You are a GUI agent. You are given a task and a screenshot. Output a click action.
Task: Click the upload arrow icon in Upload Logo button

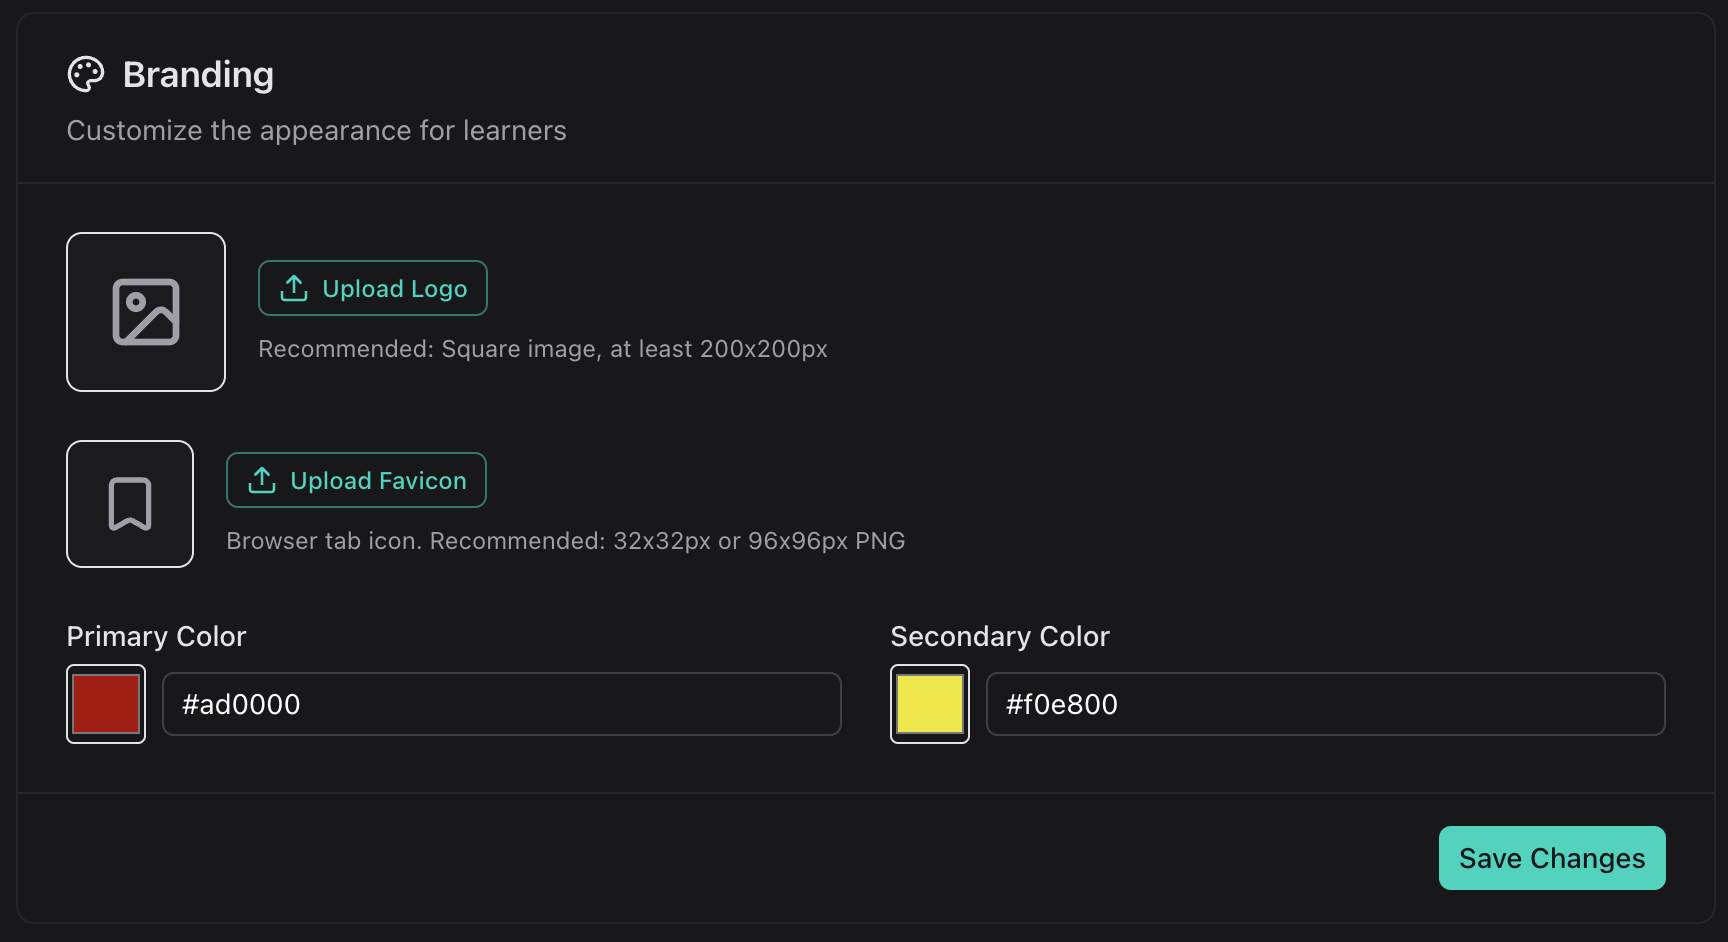point(292,287)
